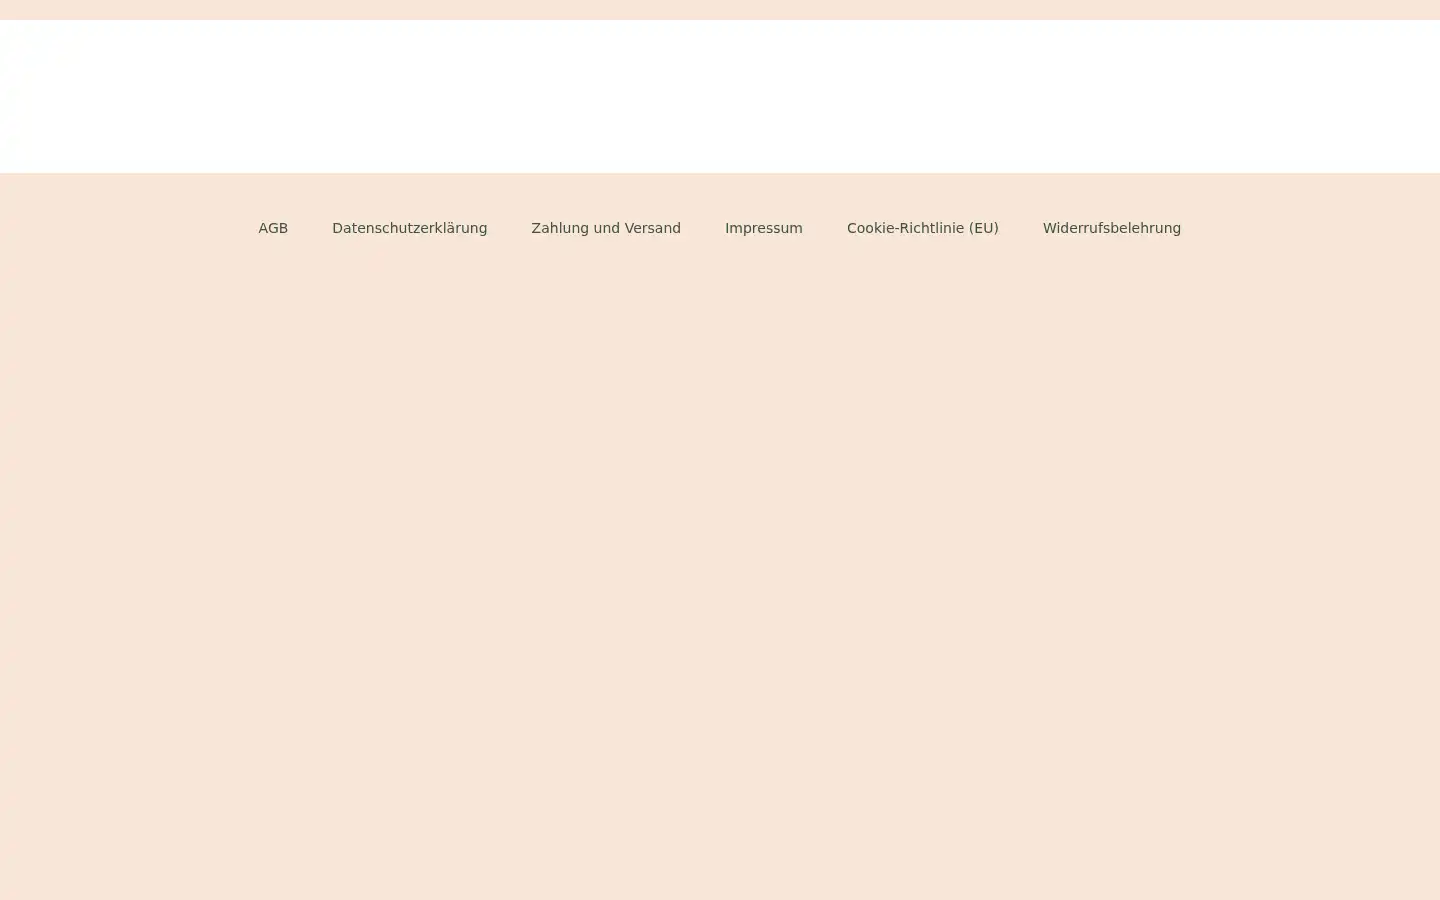The image size is (1440, 900).
Task: Open the AGB footer link
Action: (x=273, y=228)
